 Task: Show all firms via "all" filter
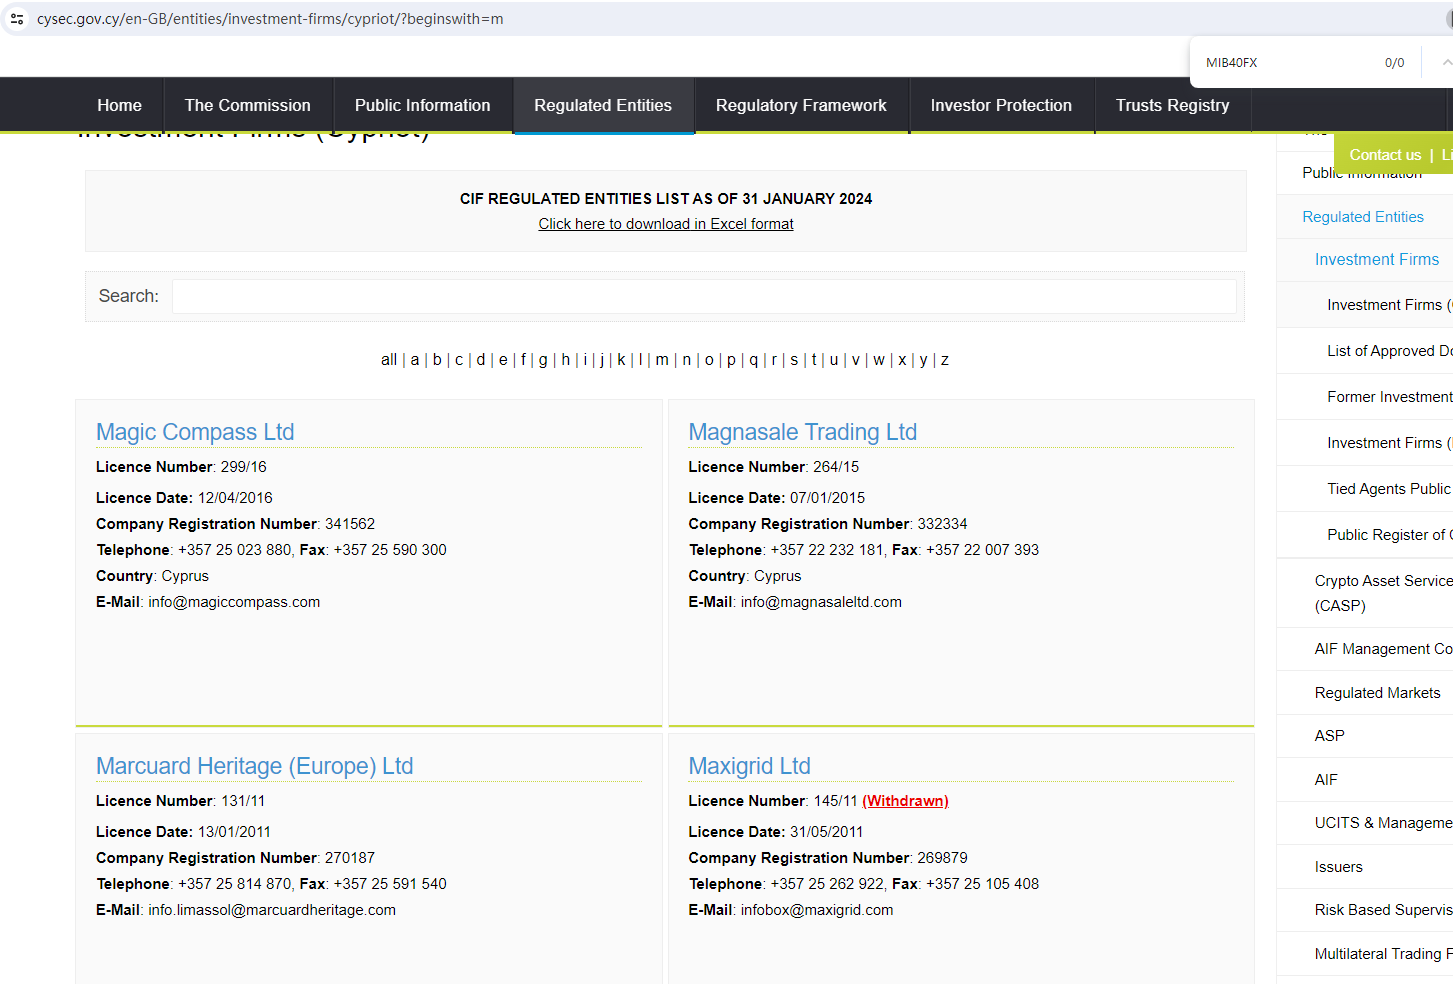(388, 360)
